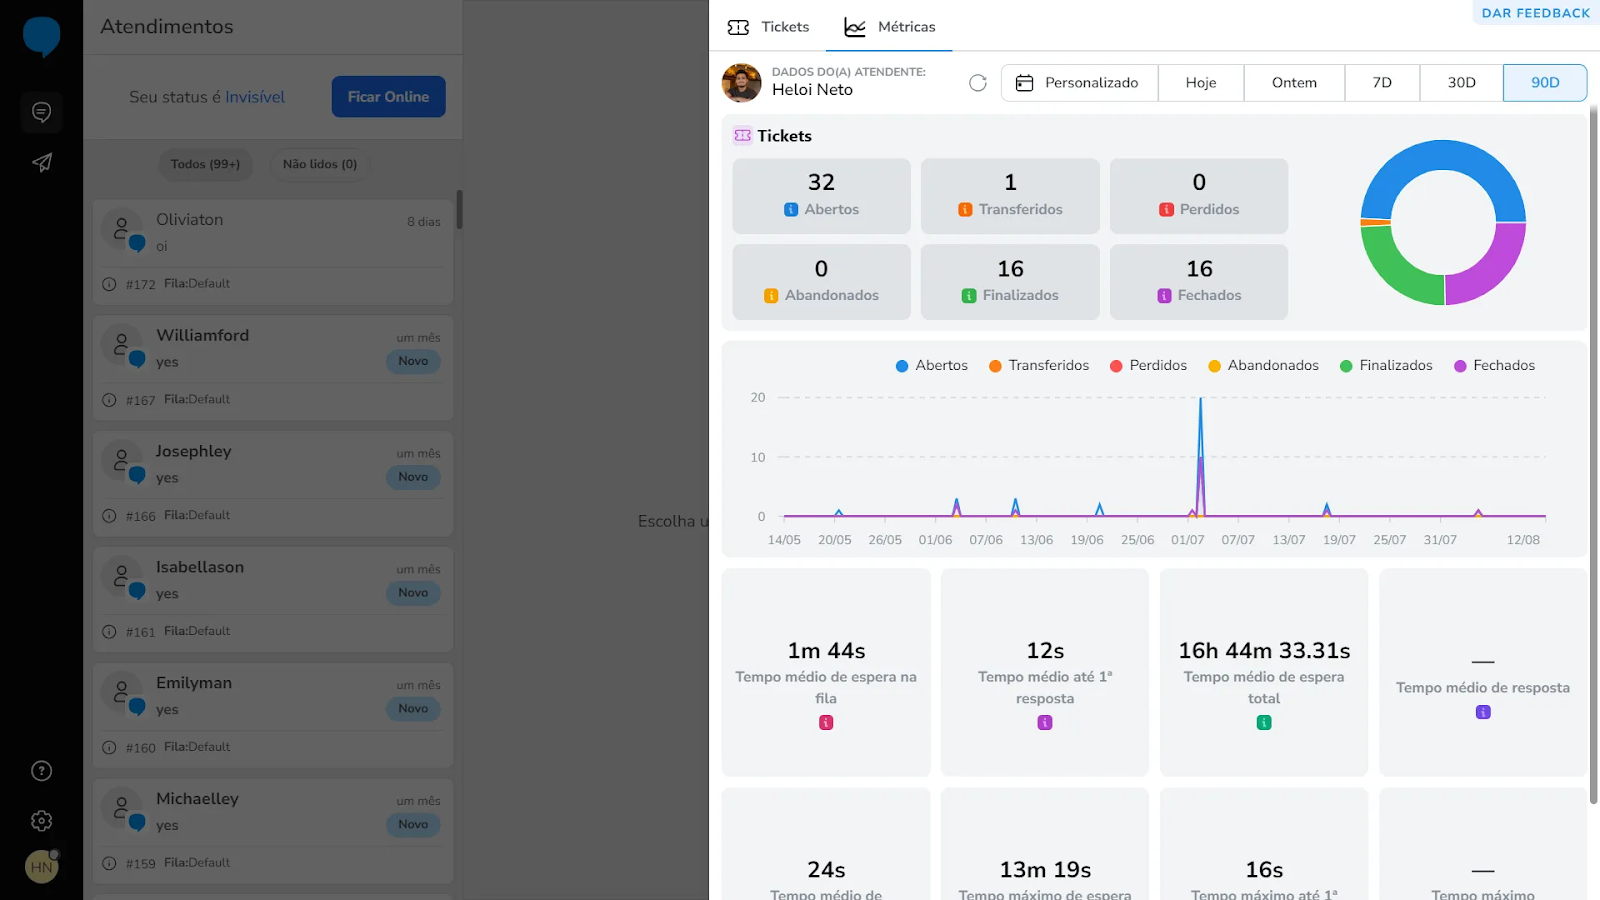Image resolution: width=1600 pixels, height=900 pixels.
Task: Click the DAR FEEDBACK button
Action: click(1536, 13)
